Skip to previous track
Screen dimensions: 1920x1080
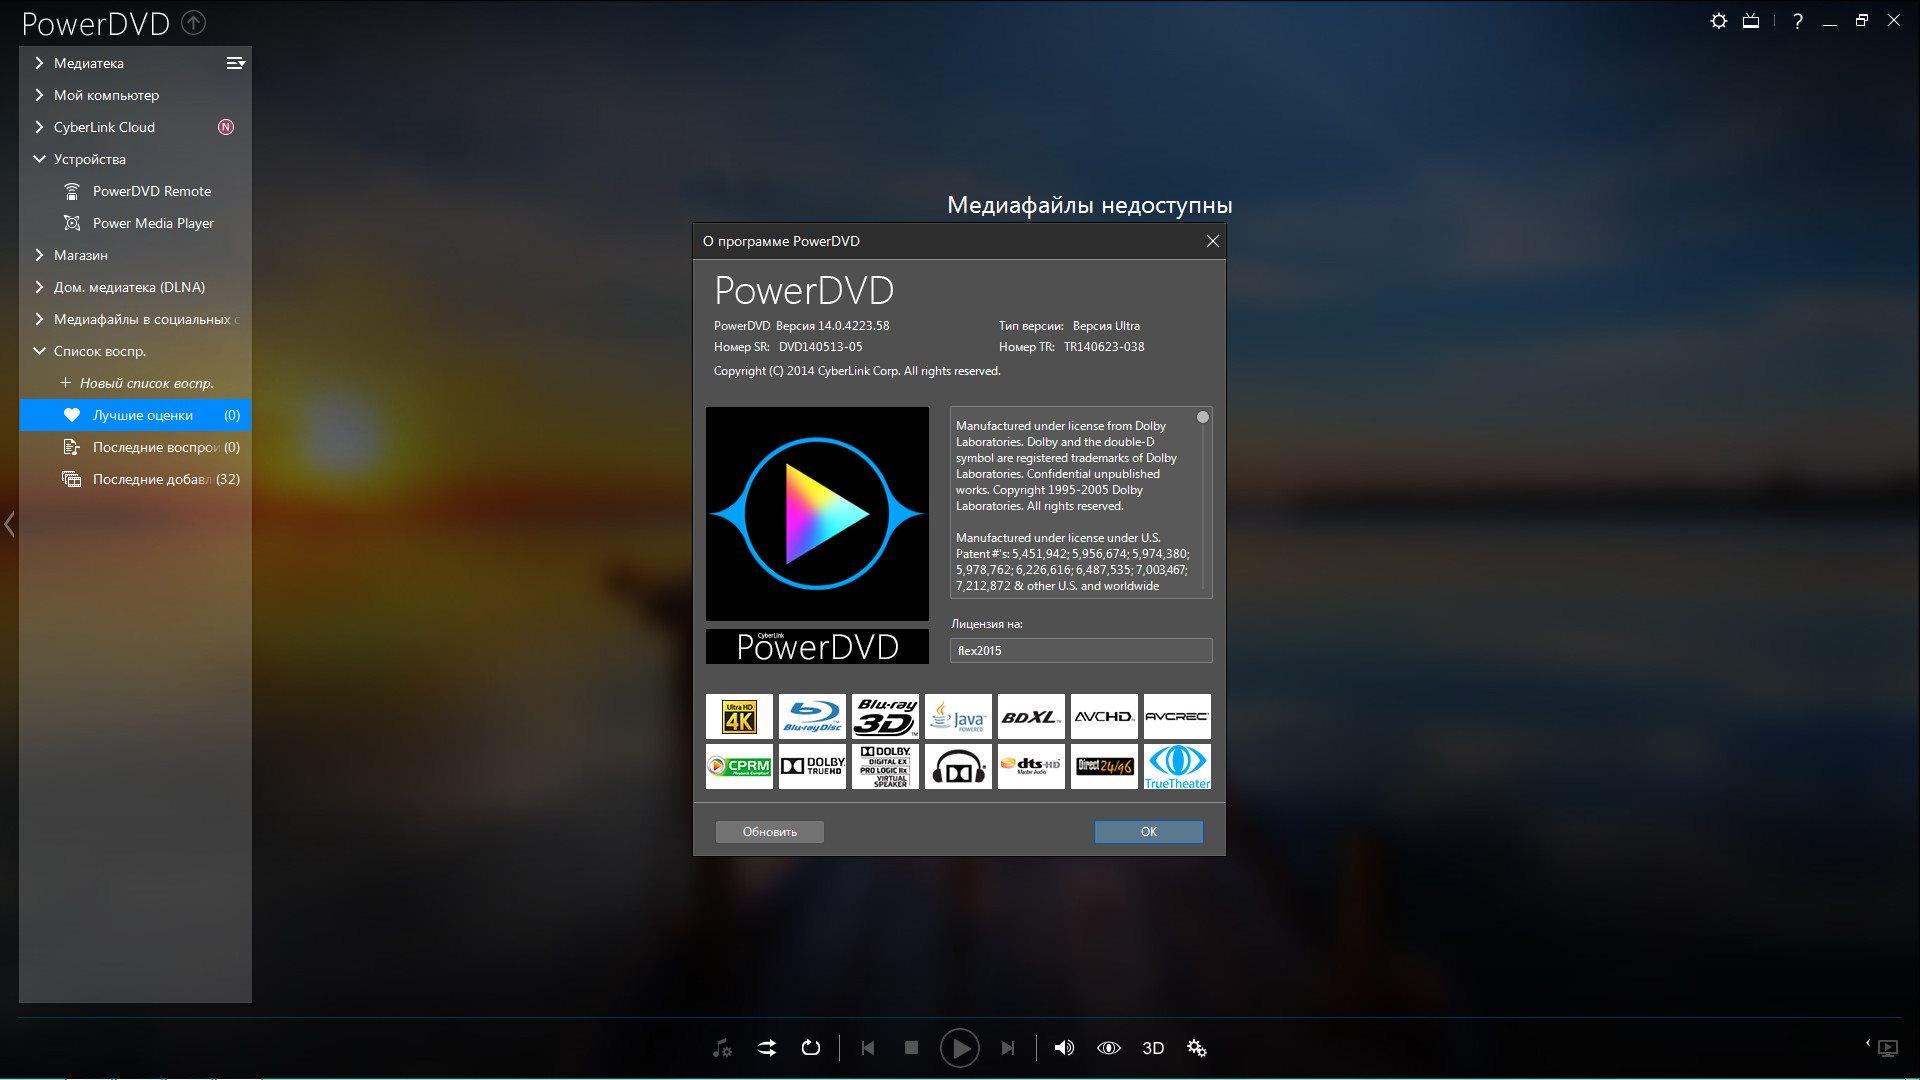(x=867, y=1048)
